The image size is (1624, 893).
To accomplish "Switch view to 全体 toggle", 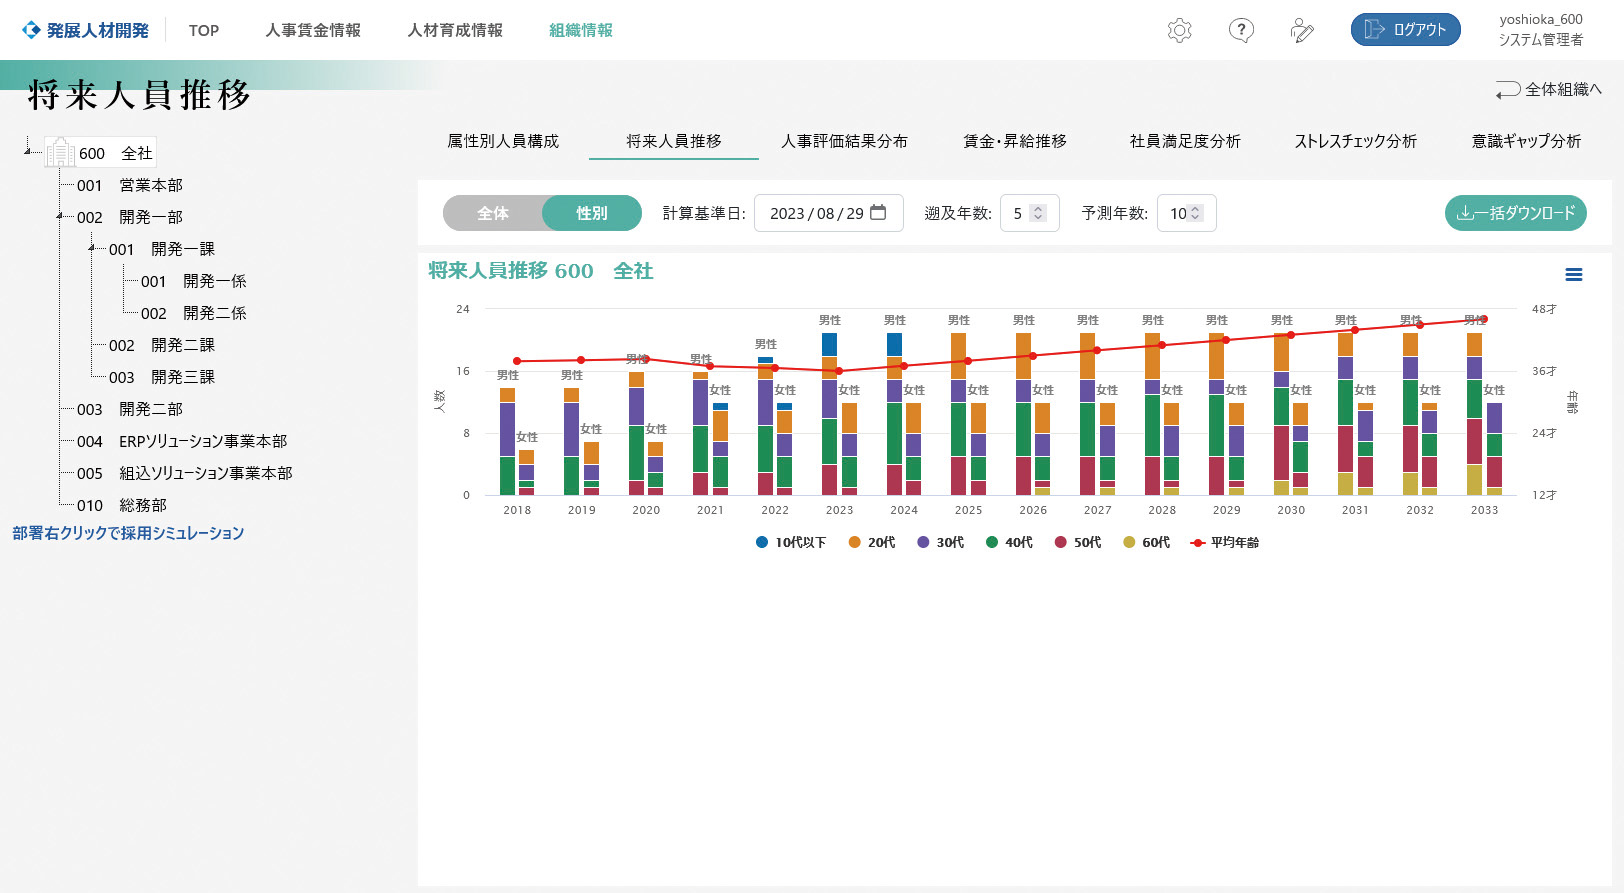I will (x=493, y=213).
